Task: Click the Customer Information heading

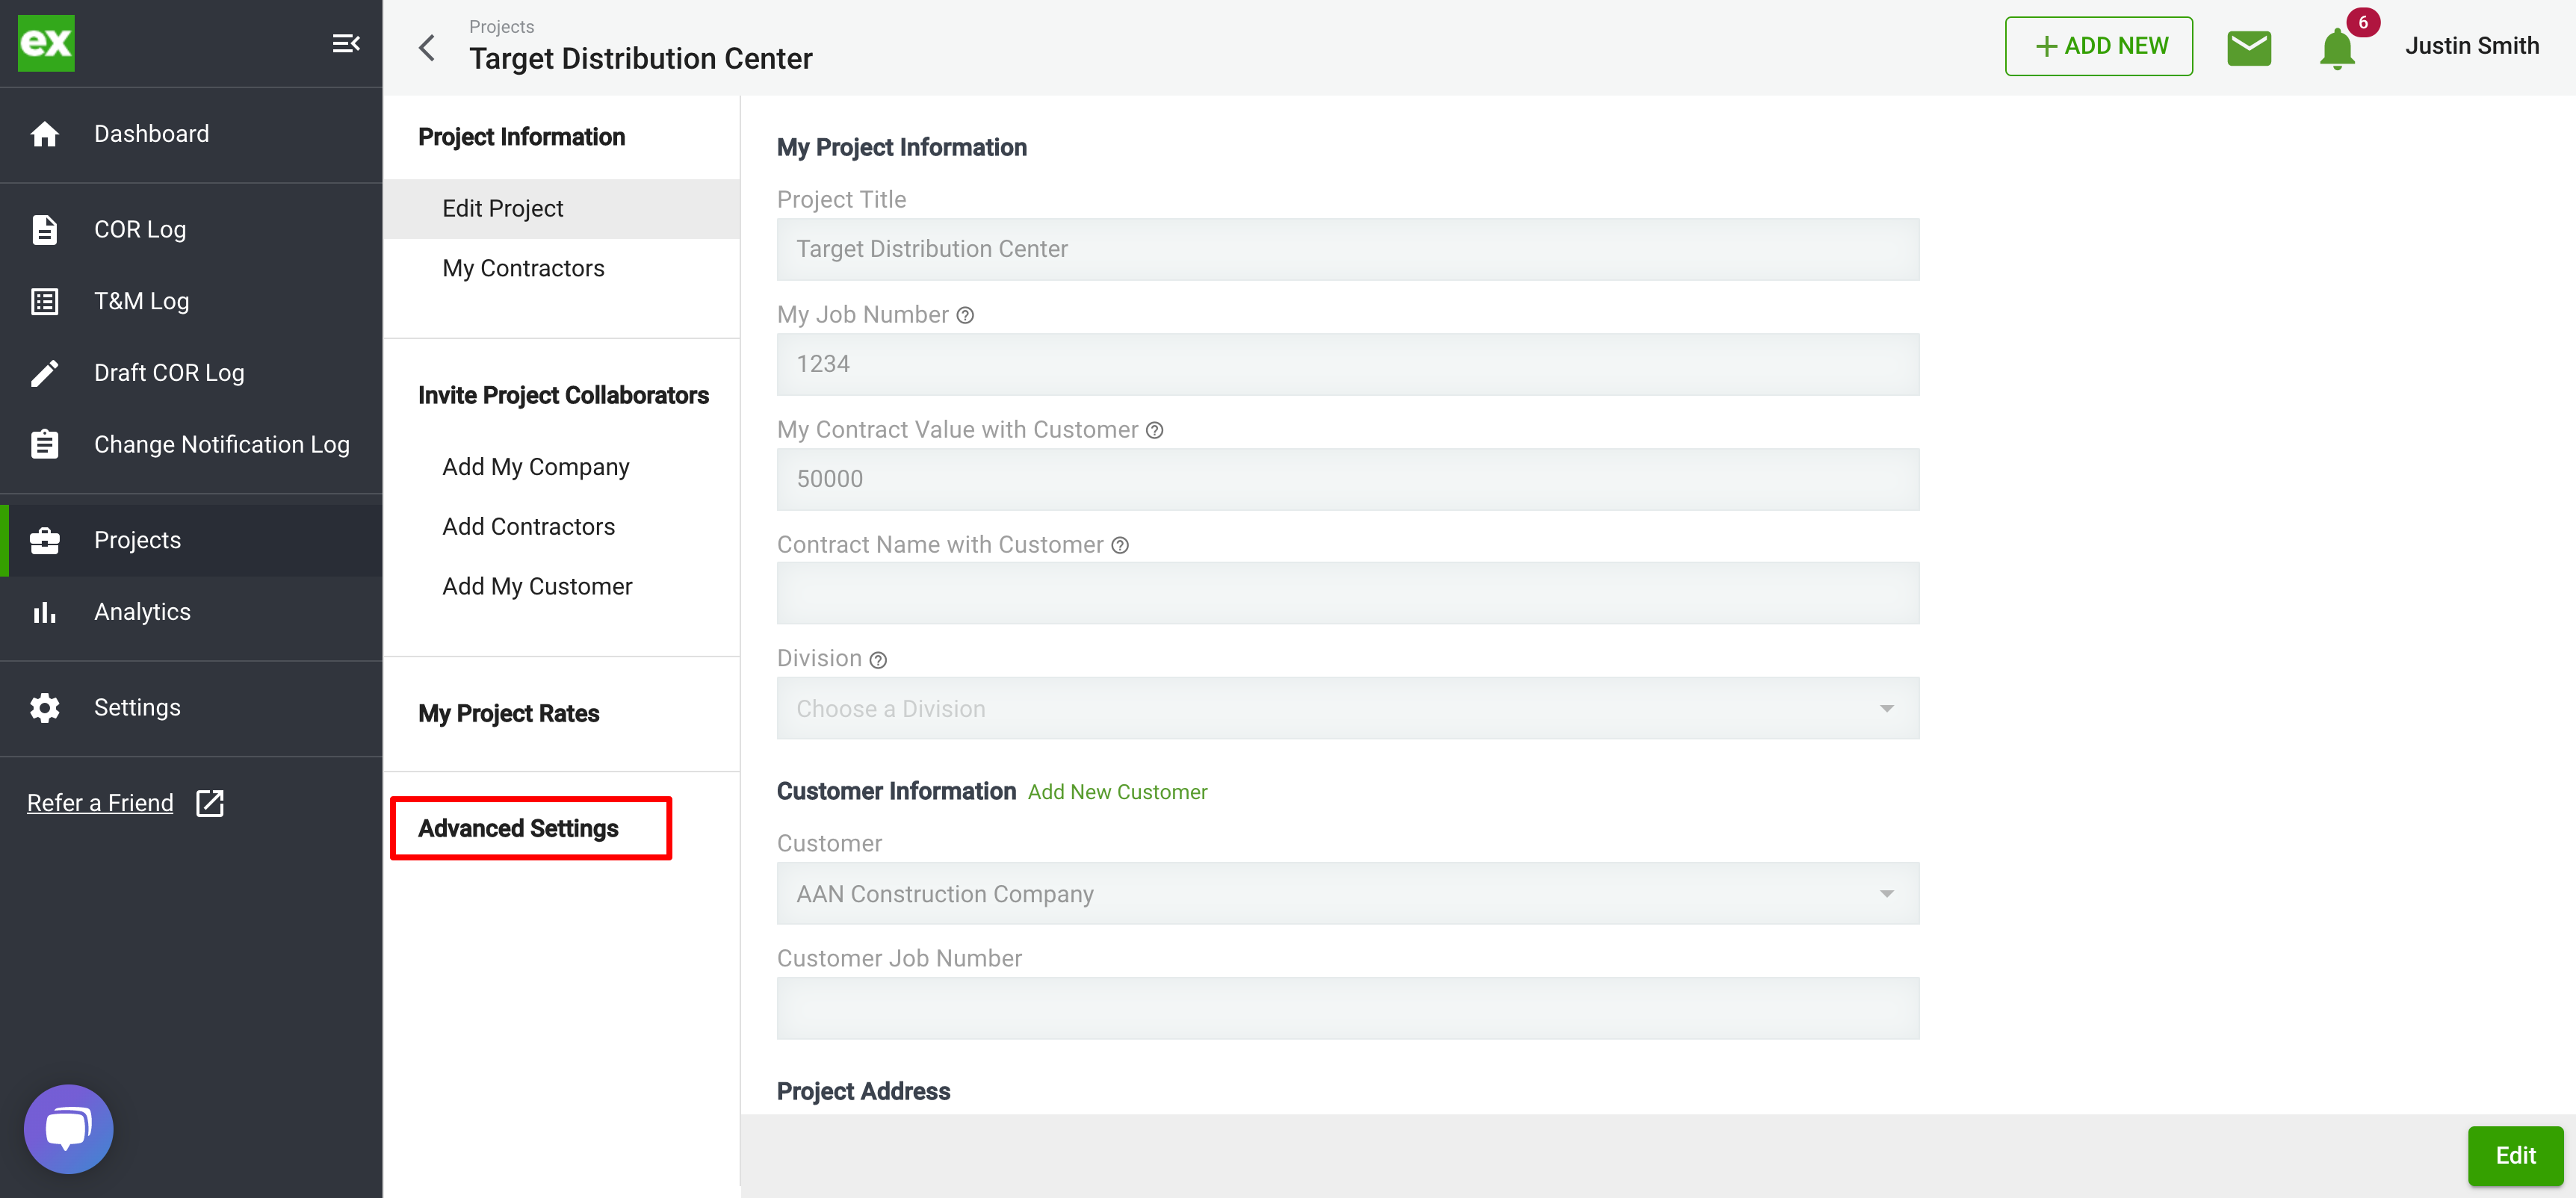Action: pos(896,791)
